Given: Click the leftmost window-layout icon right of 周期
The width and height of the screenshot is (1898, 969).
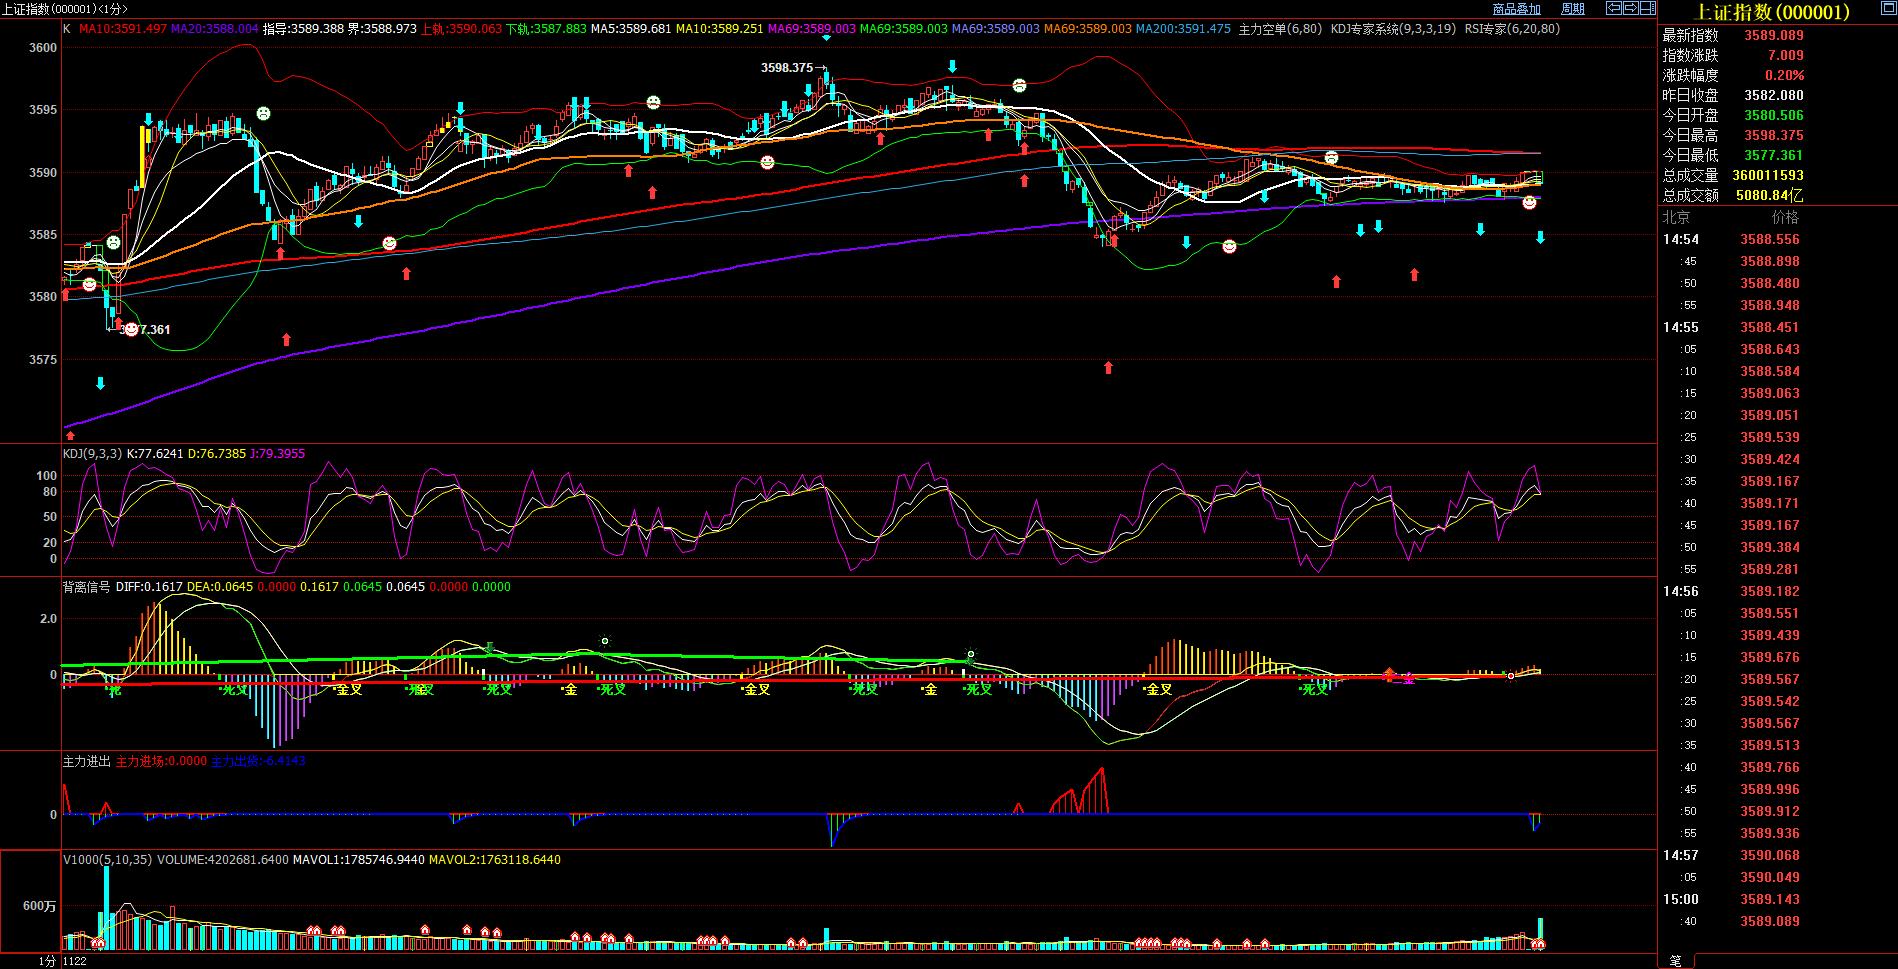Looking at the screenshot, I should click(x=1614, y=8).
